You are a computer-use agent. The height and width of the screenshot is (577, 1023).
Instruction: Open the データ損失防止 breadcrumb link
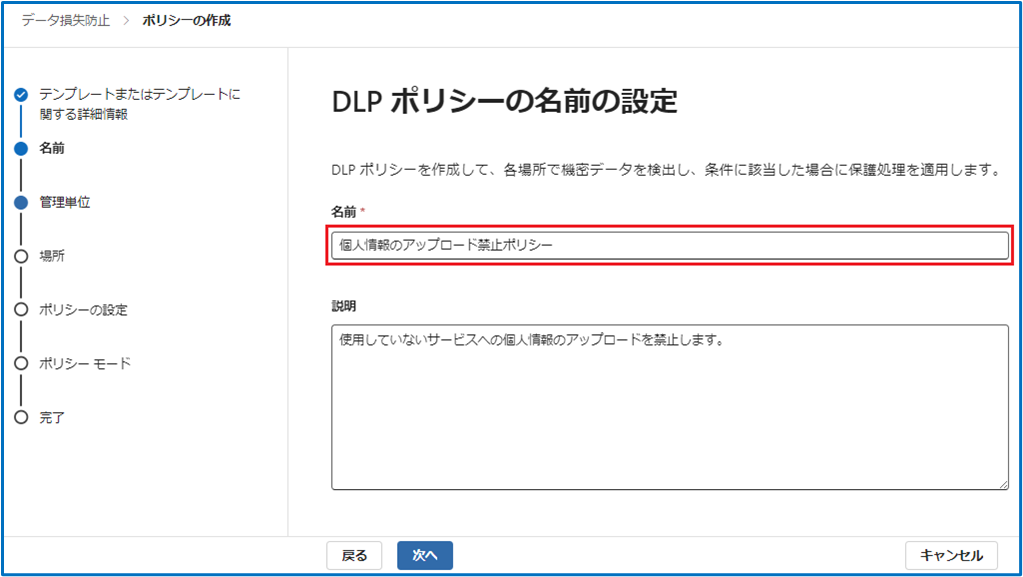click(x=66, y=20)
